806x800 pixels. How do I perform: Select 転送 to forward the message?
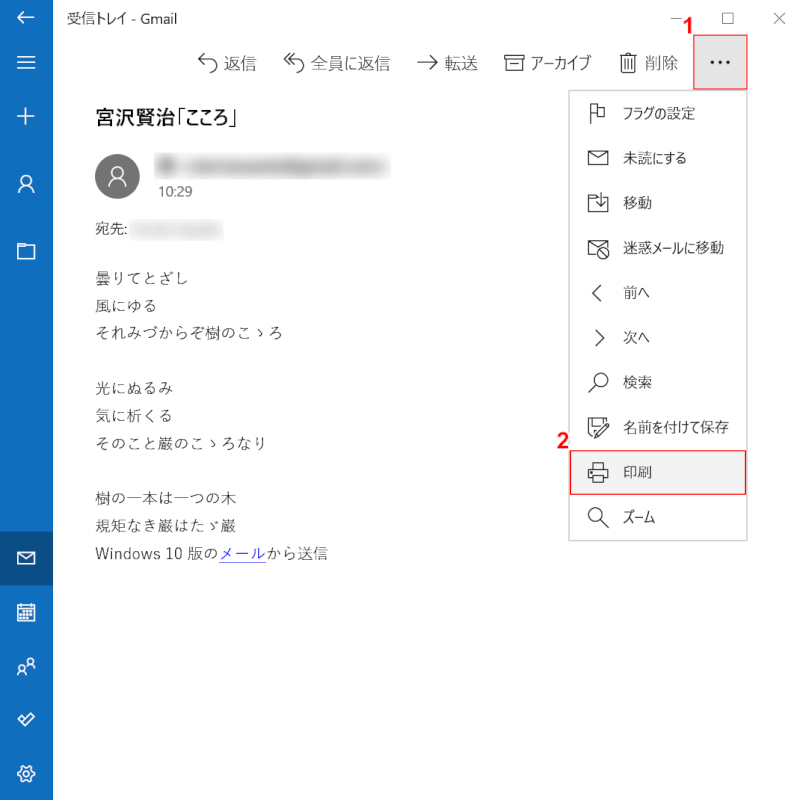pyautogui.click(x=447, y=62)
